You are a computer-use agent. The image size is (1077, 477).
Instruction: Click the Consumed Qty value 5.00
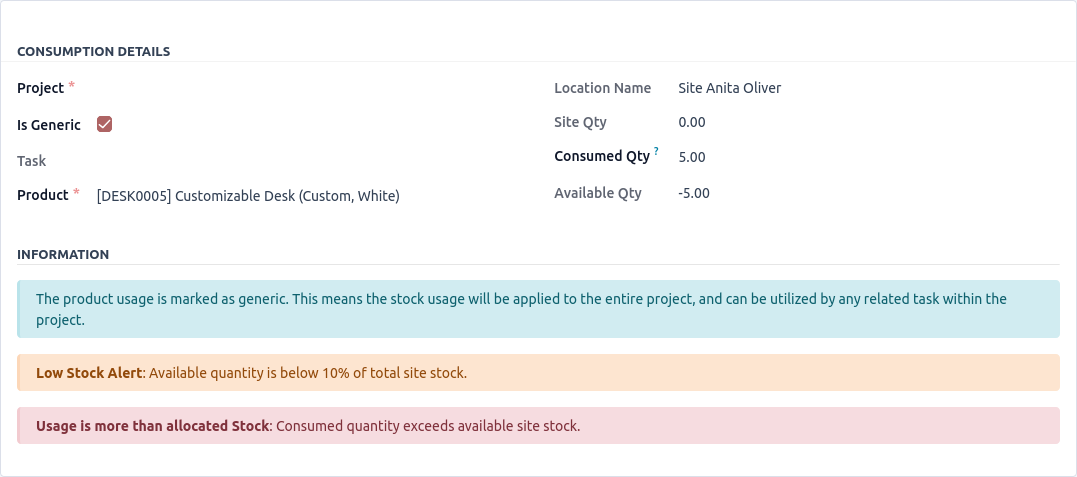692,158
